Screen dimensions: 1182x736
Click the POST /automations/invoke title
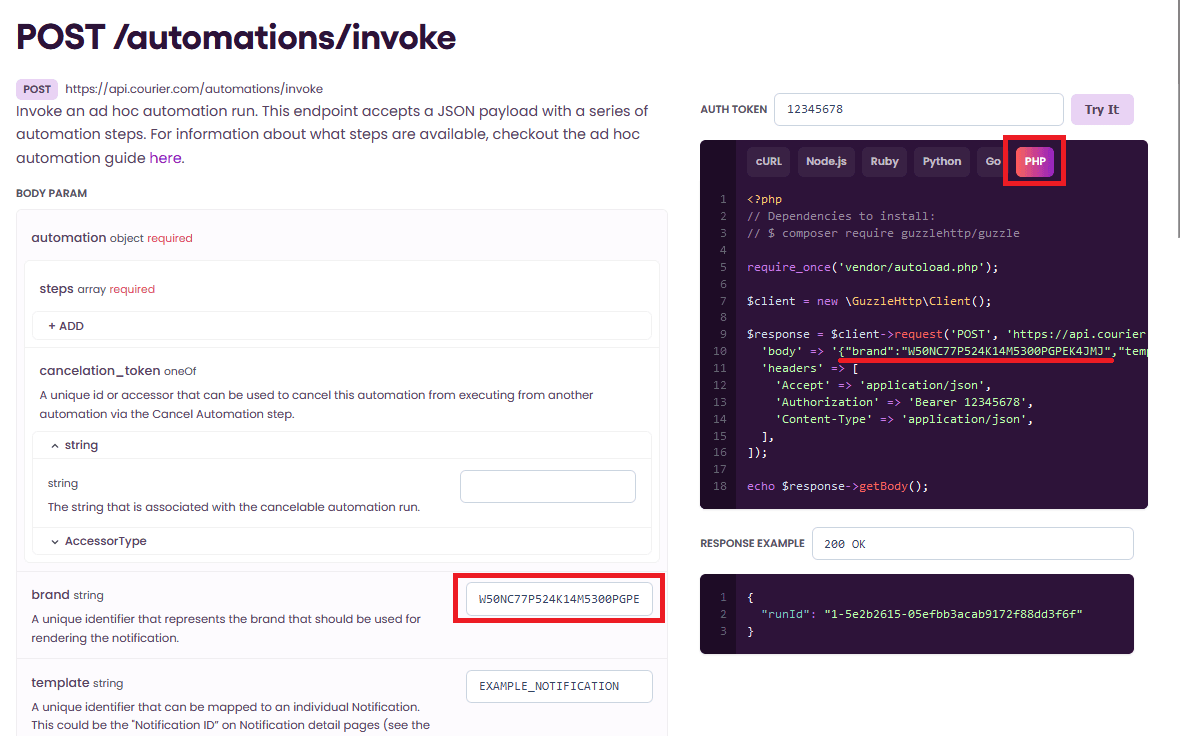[x=236, y=37]
